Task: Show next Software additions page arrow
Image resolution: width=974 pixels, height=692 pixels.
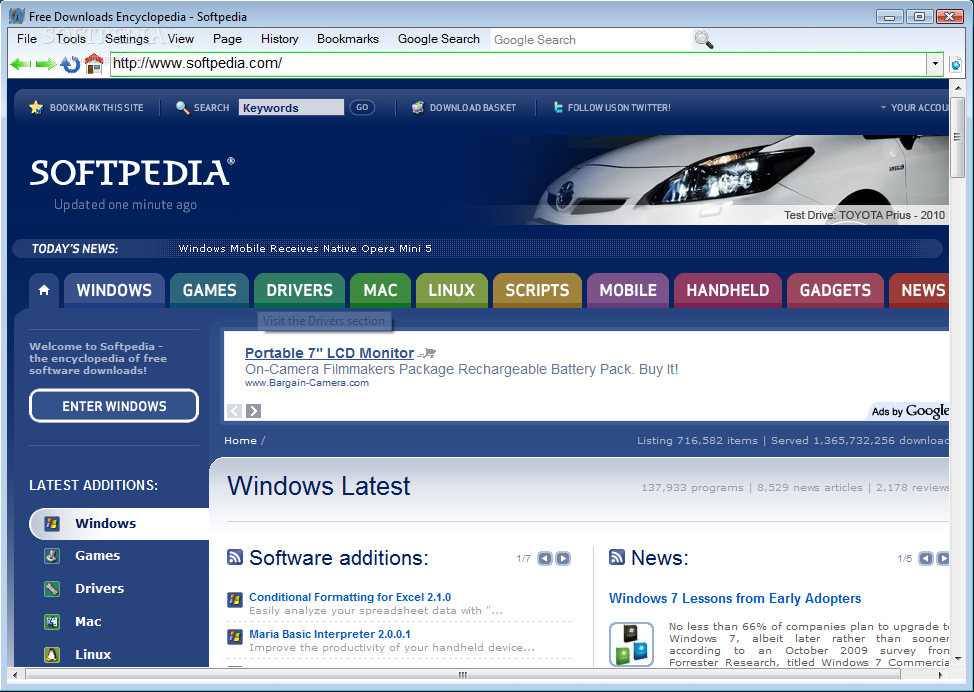Action: click(x=563, y=558)
